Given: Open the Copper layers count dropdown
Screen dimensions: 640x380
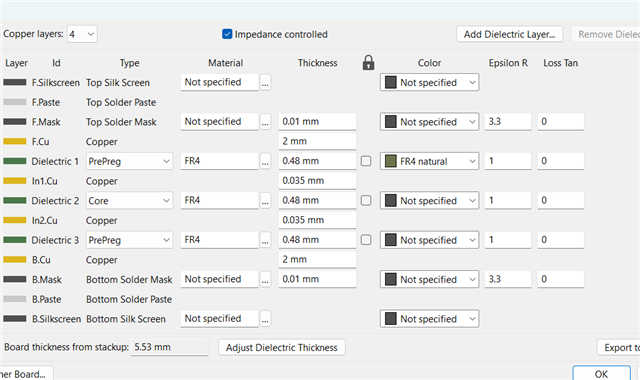Looking at the screenshot, I should pos(82,34).
